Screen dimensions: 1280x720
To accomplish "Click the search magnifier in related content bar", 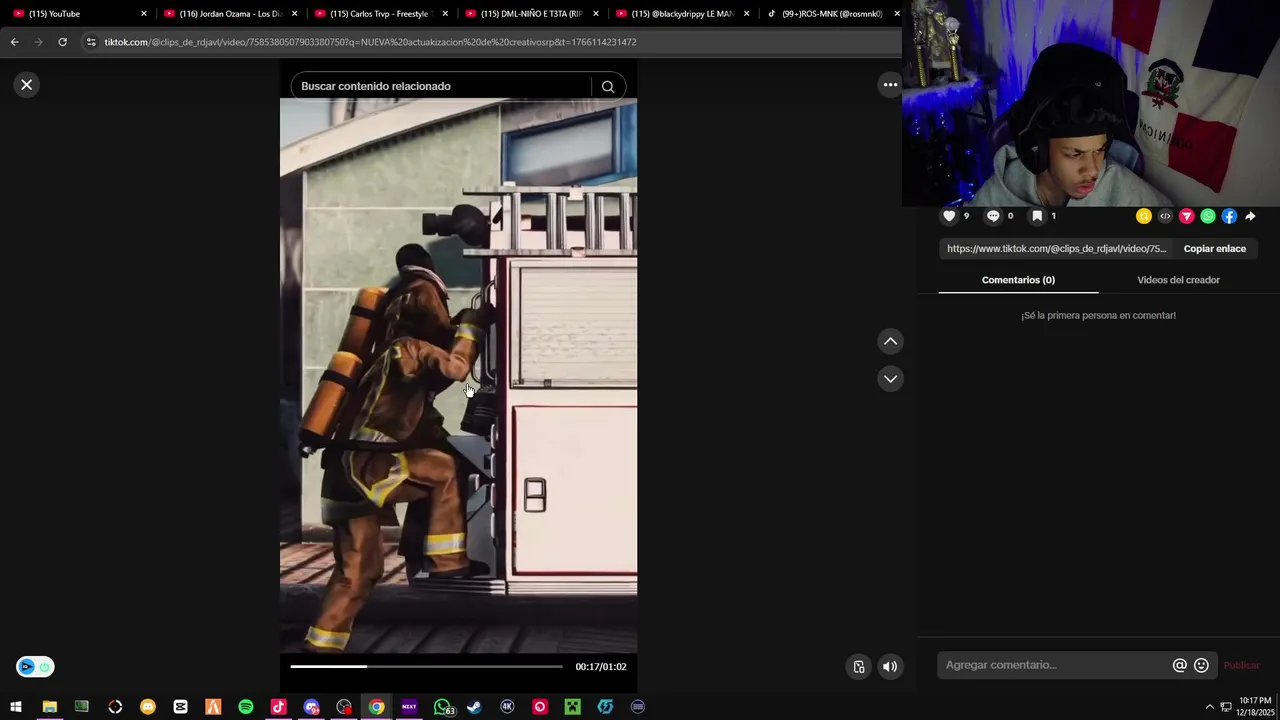I will point(607,86).
